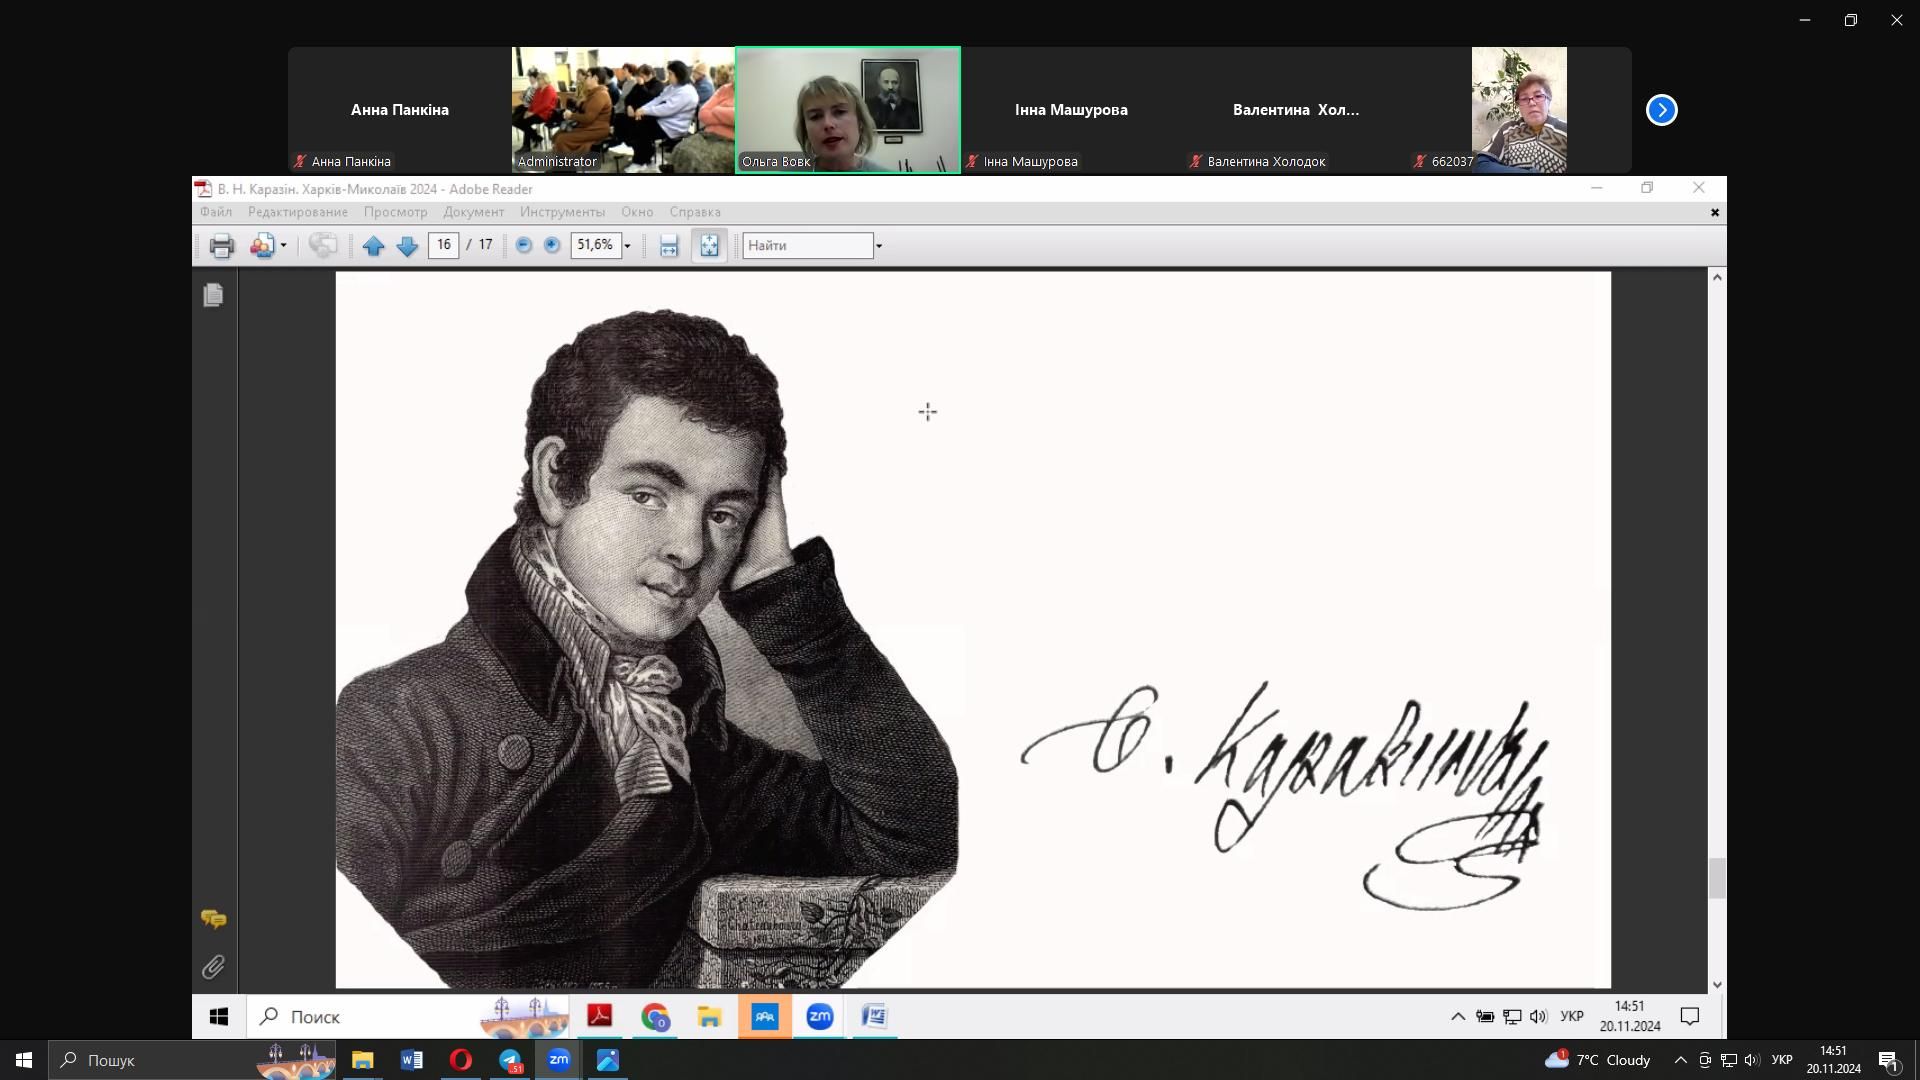Open Opera browser from the bottom taskbar
Image resolution: width=1920 pixels, height=1080 pixels.
click(461, 1060)
